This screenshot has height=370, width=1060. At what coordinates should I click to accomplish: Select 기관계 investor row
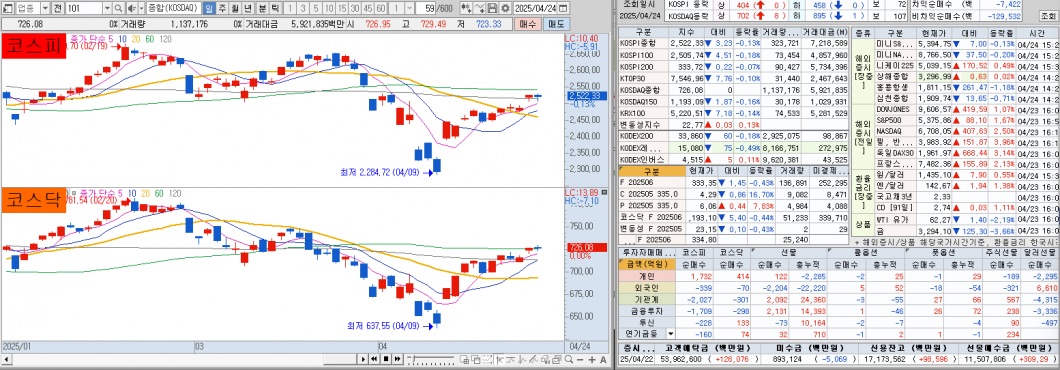click(x=838, y=300)
